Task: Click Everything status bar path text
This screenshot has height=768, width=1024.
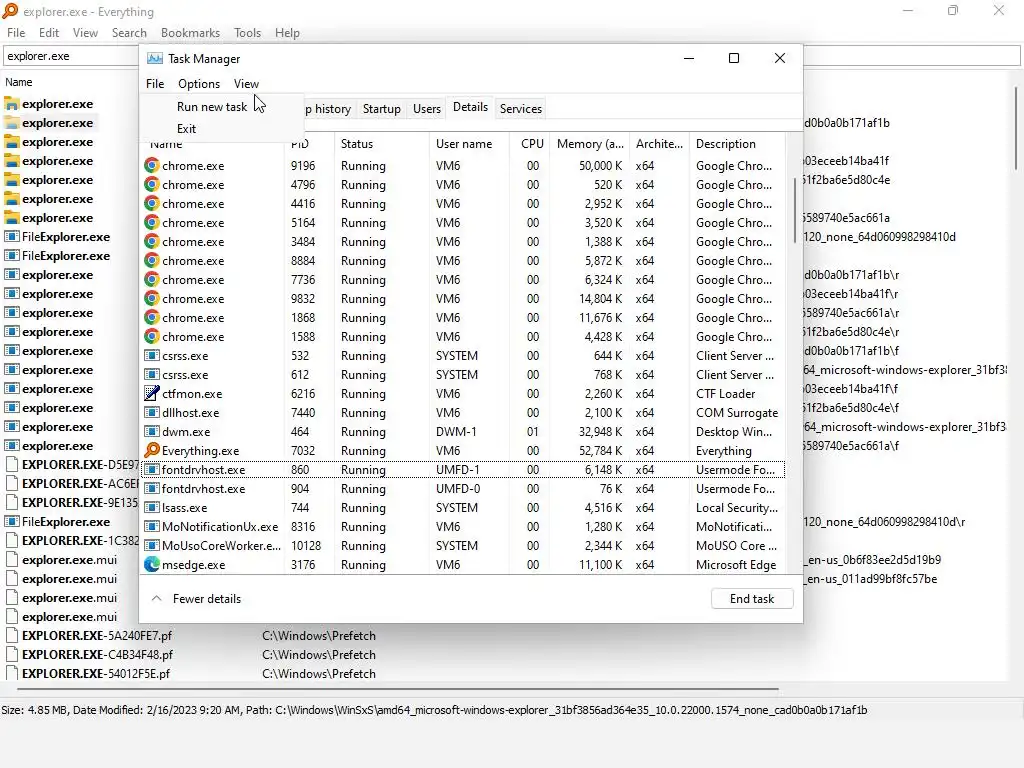Action: click(x=434, y=710)
